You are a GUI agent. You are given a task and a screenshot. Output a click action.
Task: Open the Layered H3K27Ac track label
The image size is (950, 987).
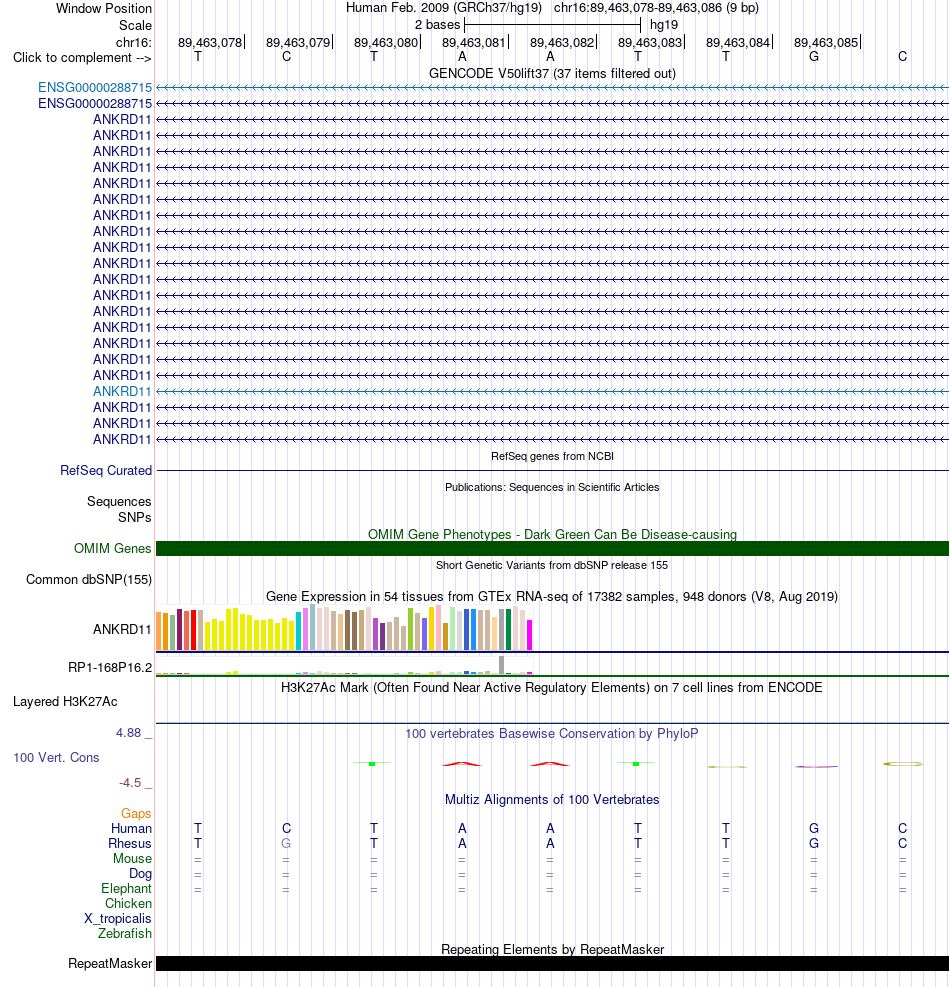click(65, 702)
